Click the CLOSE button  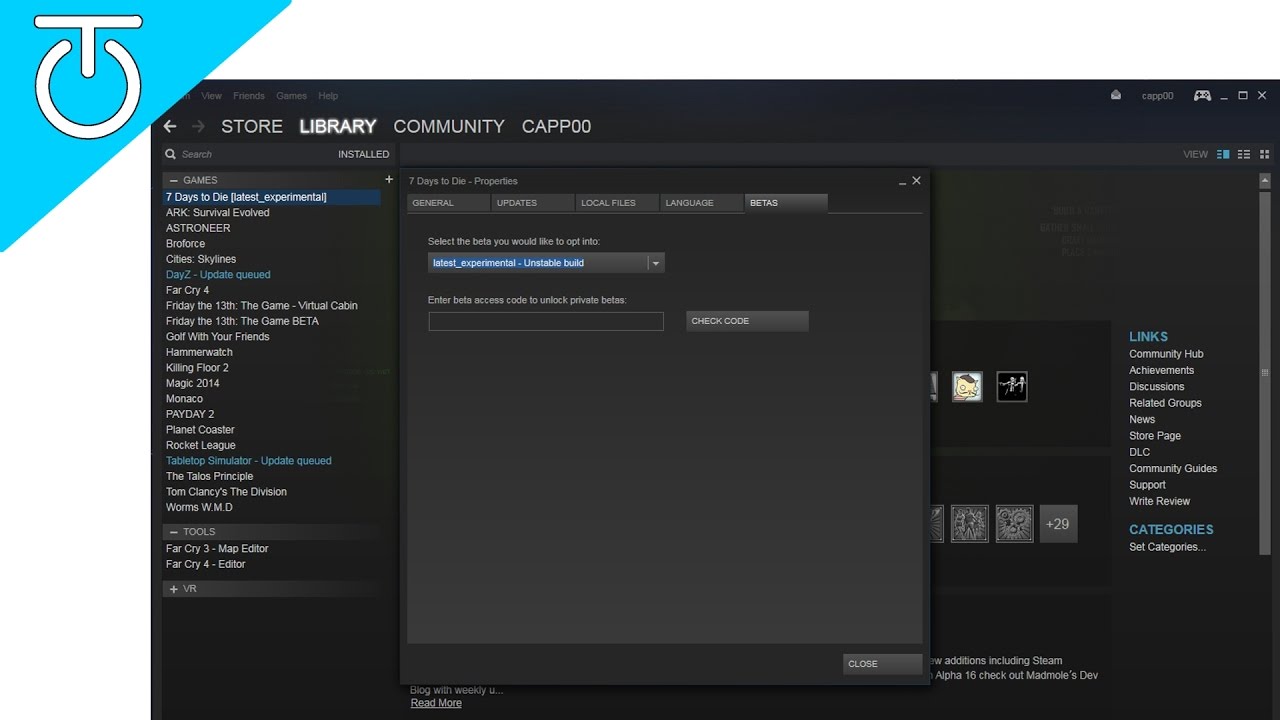click(882, 664)
